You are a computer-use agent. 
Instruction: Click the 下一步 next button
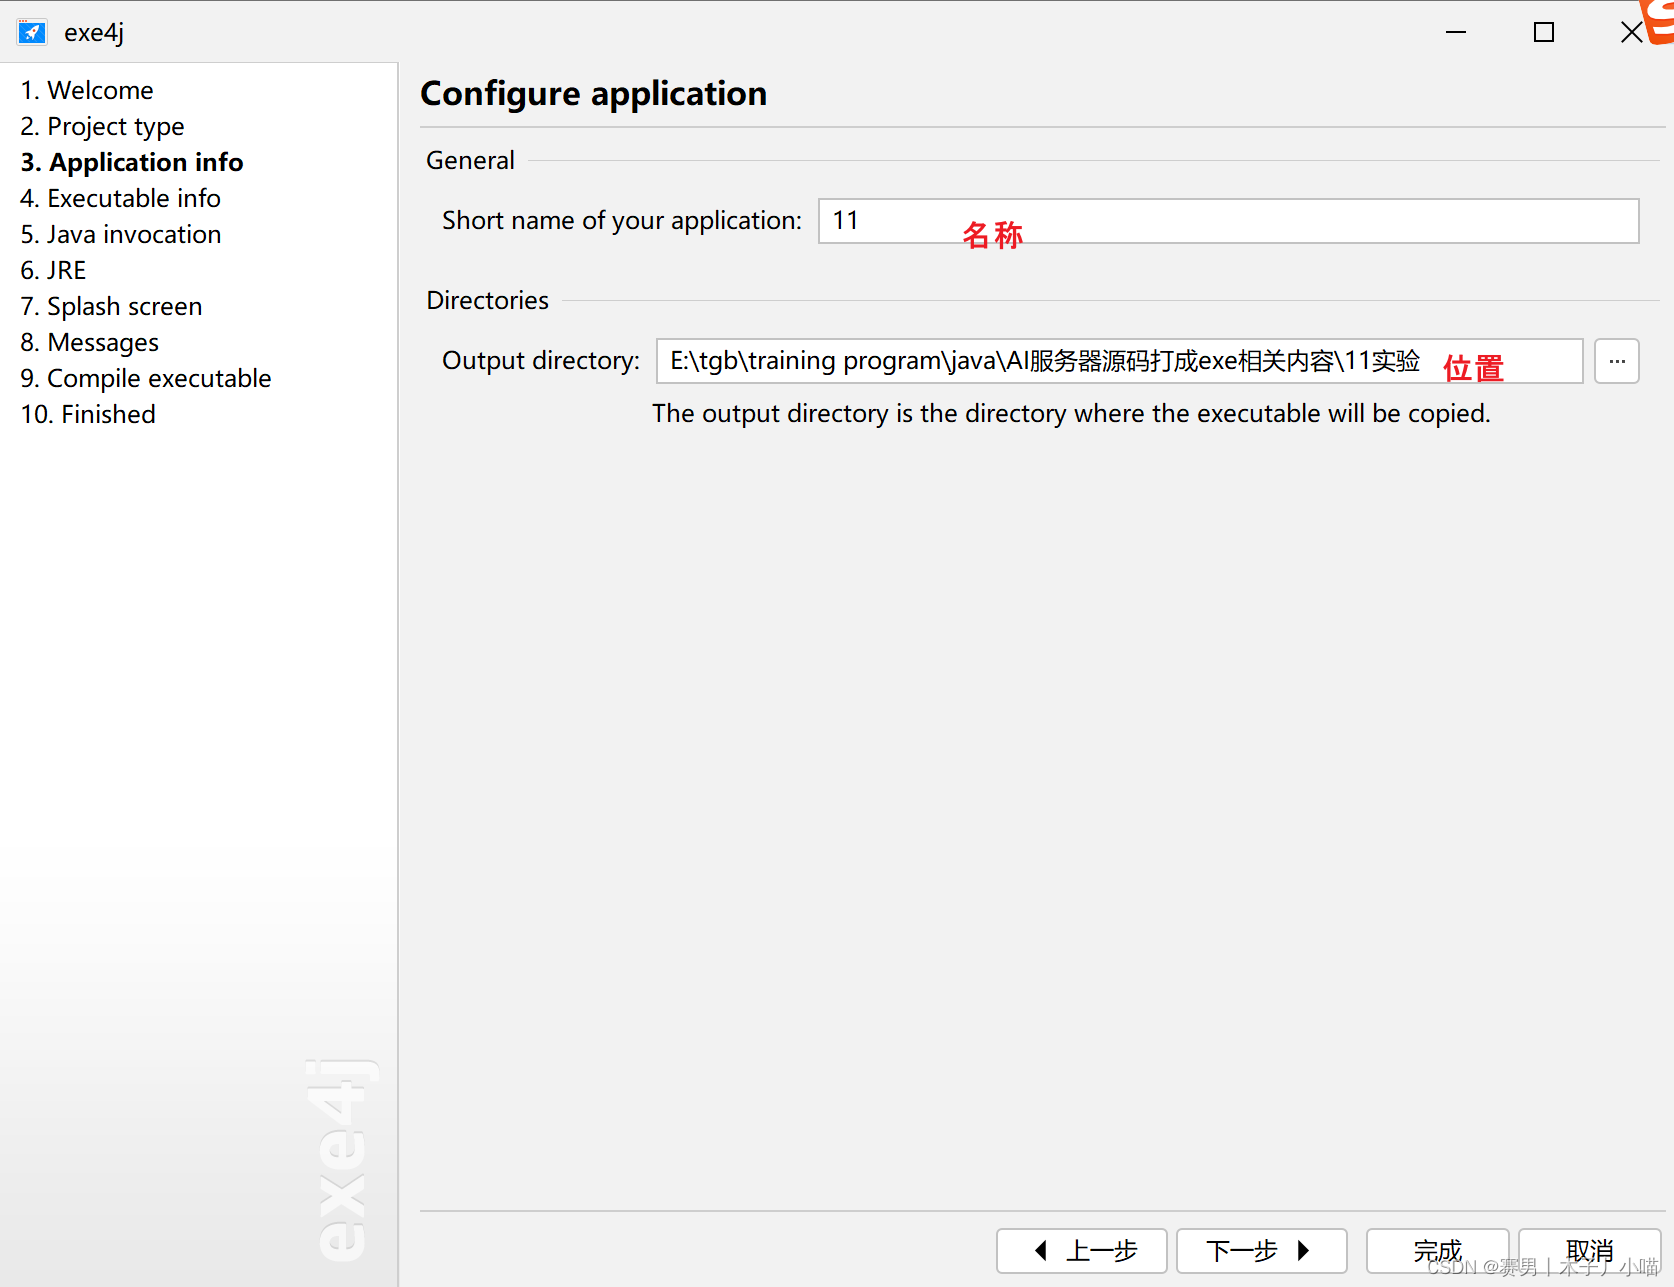pyautogui.click(x=1262, y=1251)
